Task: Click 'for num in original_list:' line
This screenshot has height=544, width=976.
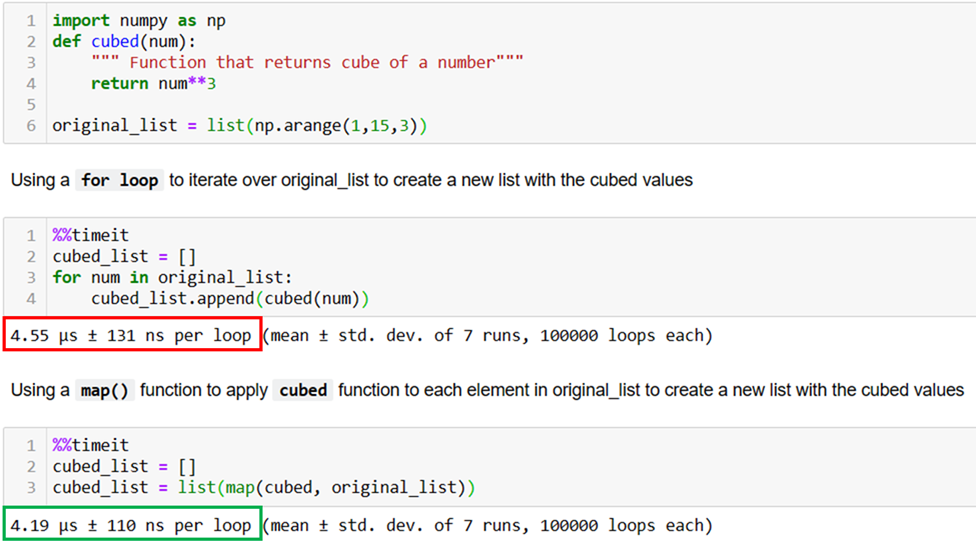Action: (x=172, y=277)
